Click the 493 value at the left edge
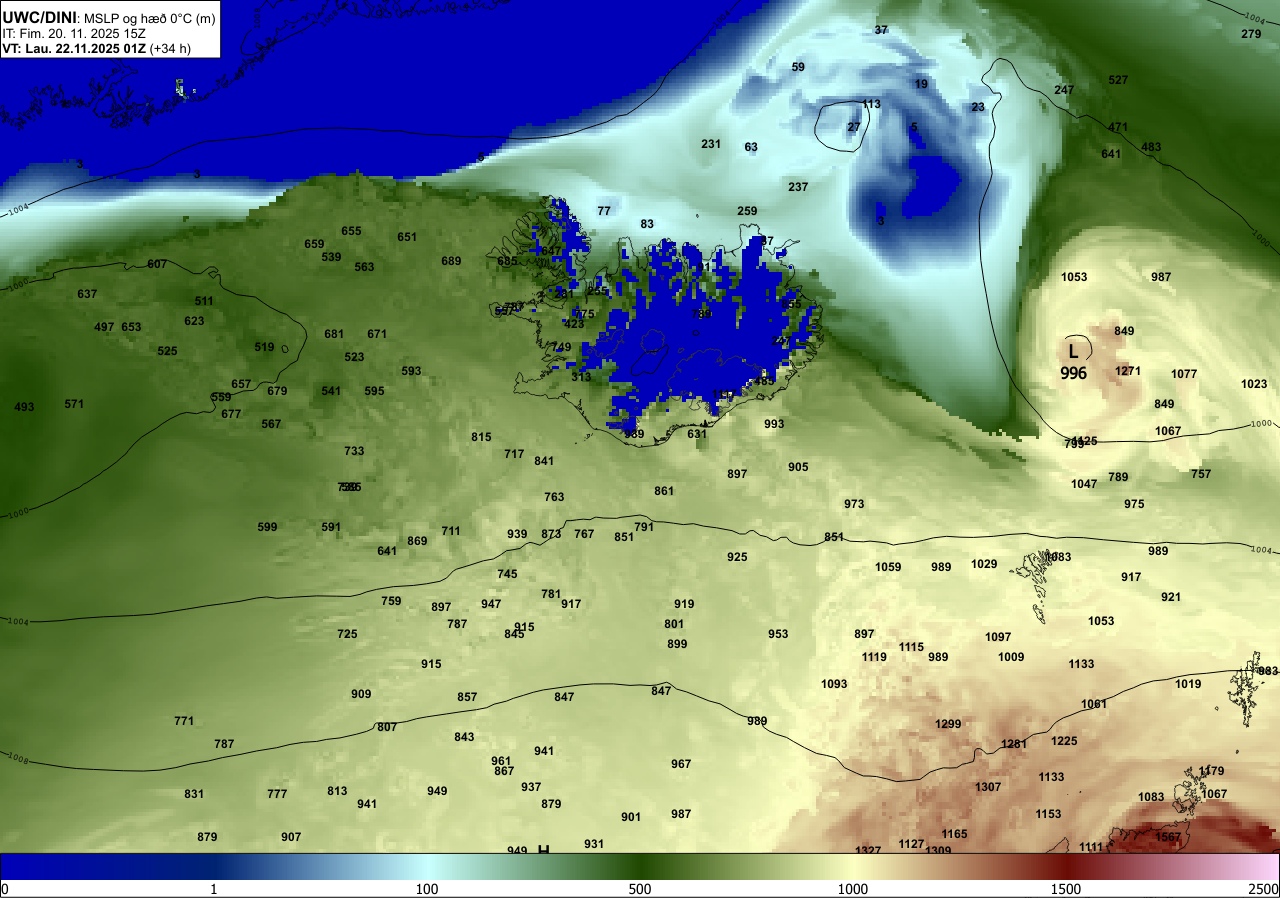Screen dimensions: 1280x898 click(24, 407)
